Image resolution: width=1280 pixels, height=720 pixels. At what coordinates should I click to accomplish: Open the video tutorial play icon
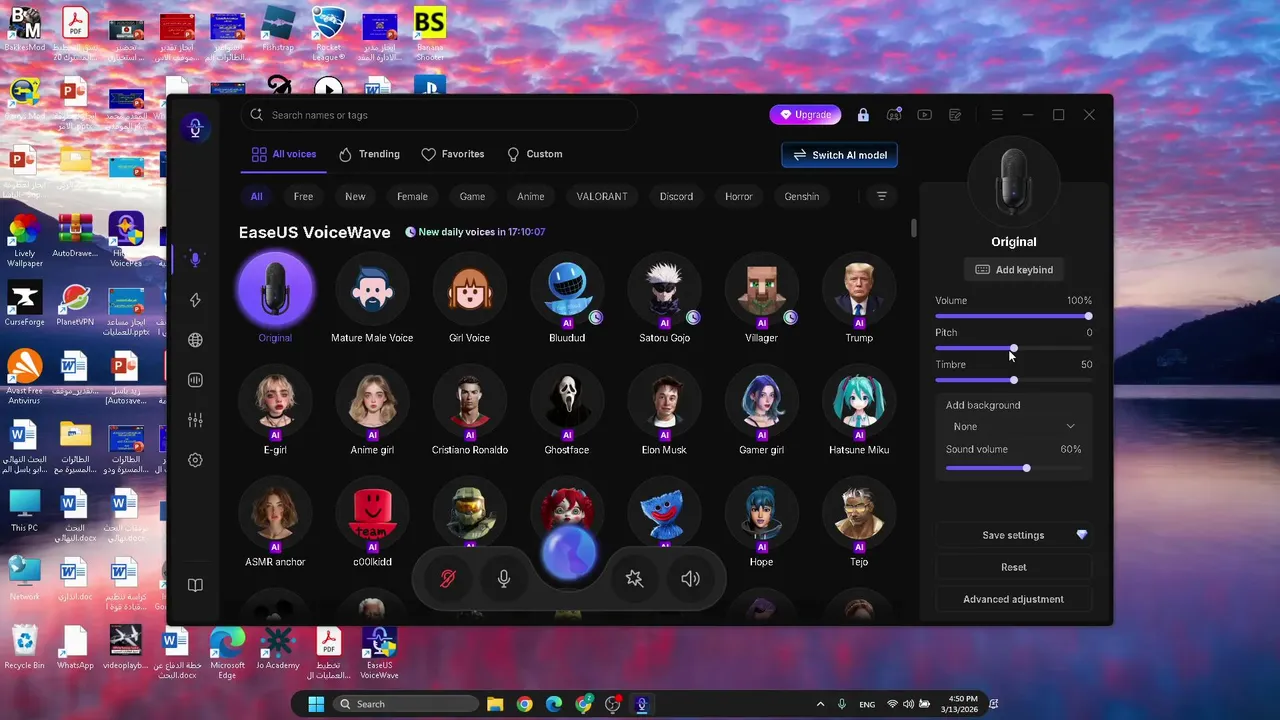click(925, 115)
